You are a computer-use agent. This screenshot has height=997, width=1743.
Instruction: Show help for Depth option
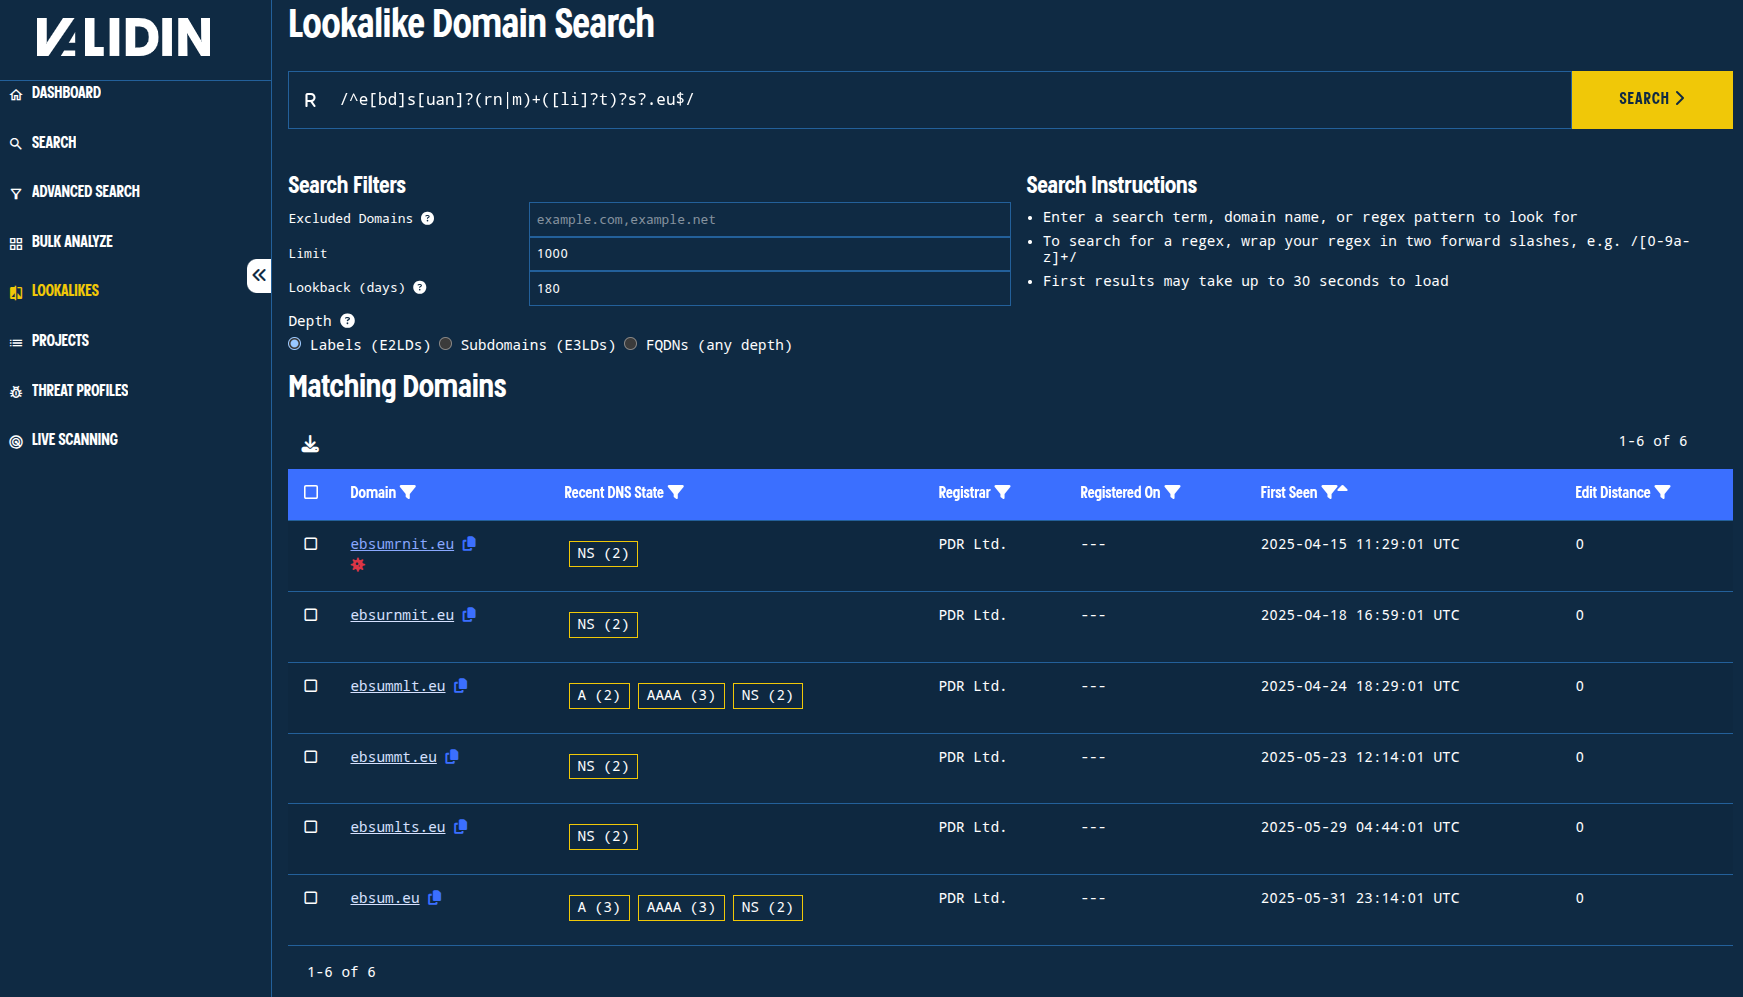click(x=347, y=320)
